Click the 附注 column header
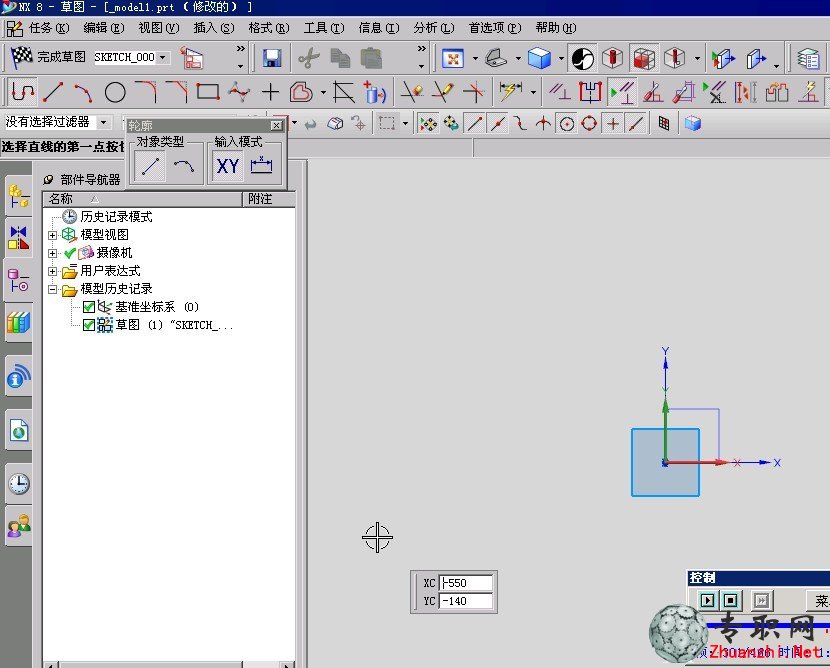This screenshot has height=668, width=830. tap(268, 199)
